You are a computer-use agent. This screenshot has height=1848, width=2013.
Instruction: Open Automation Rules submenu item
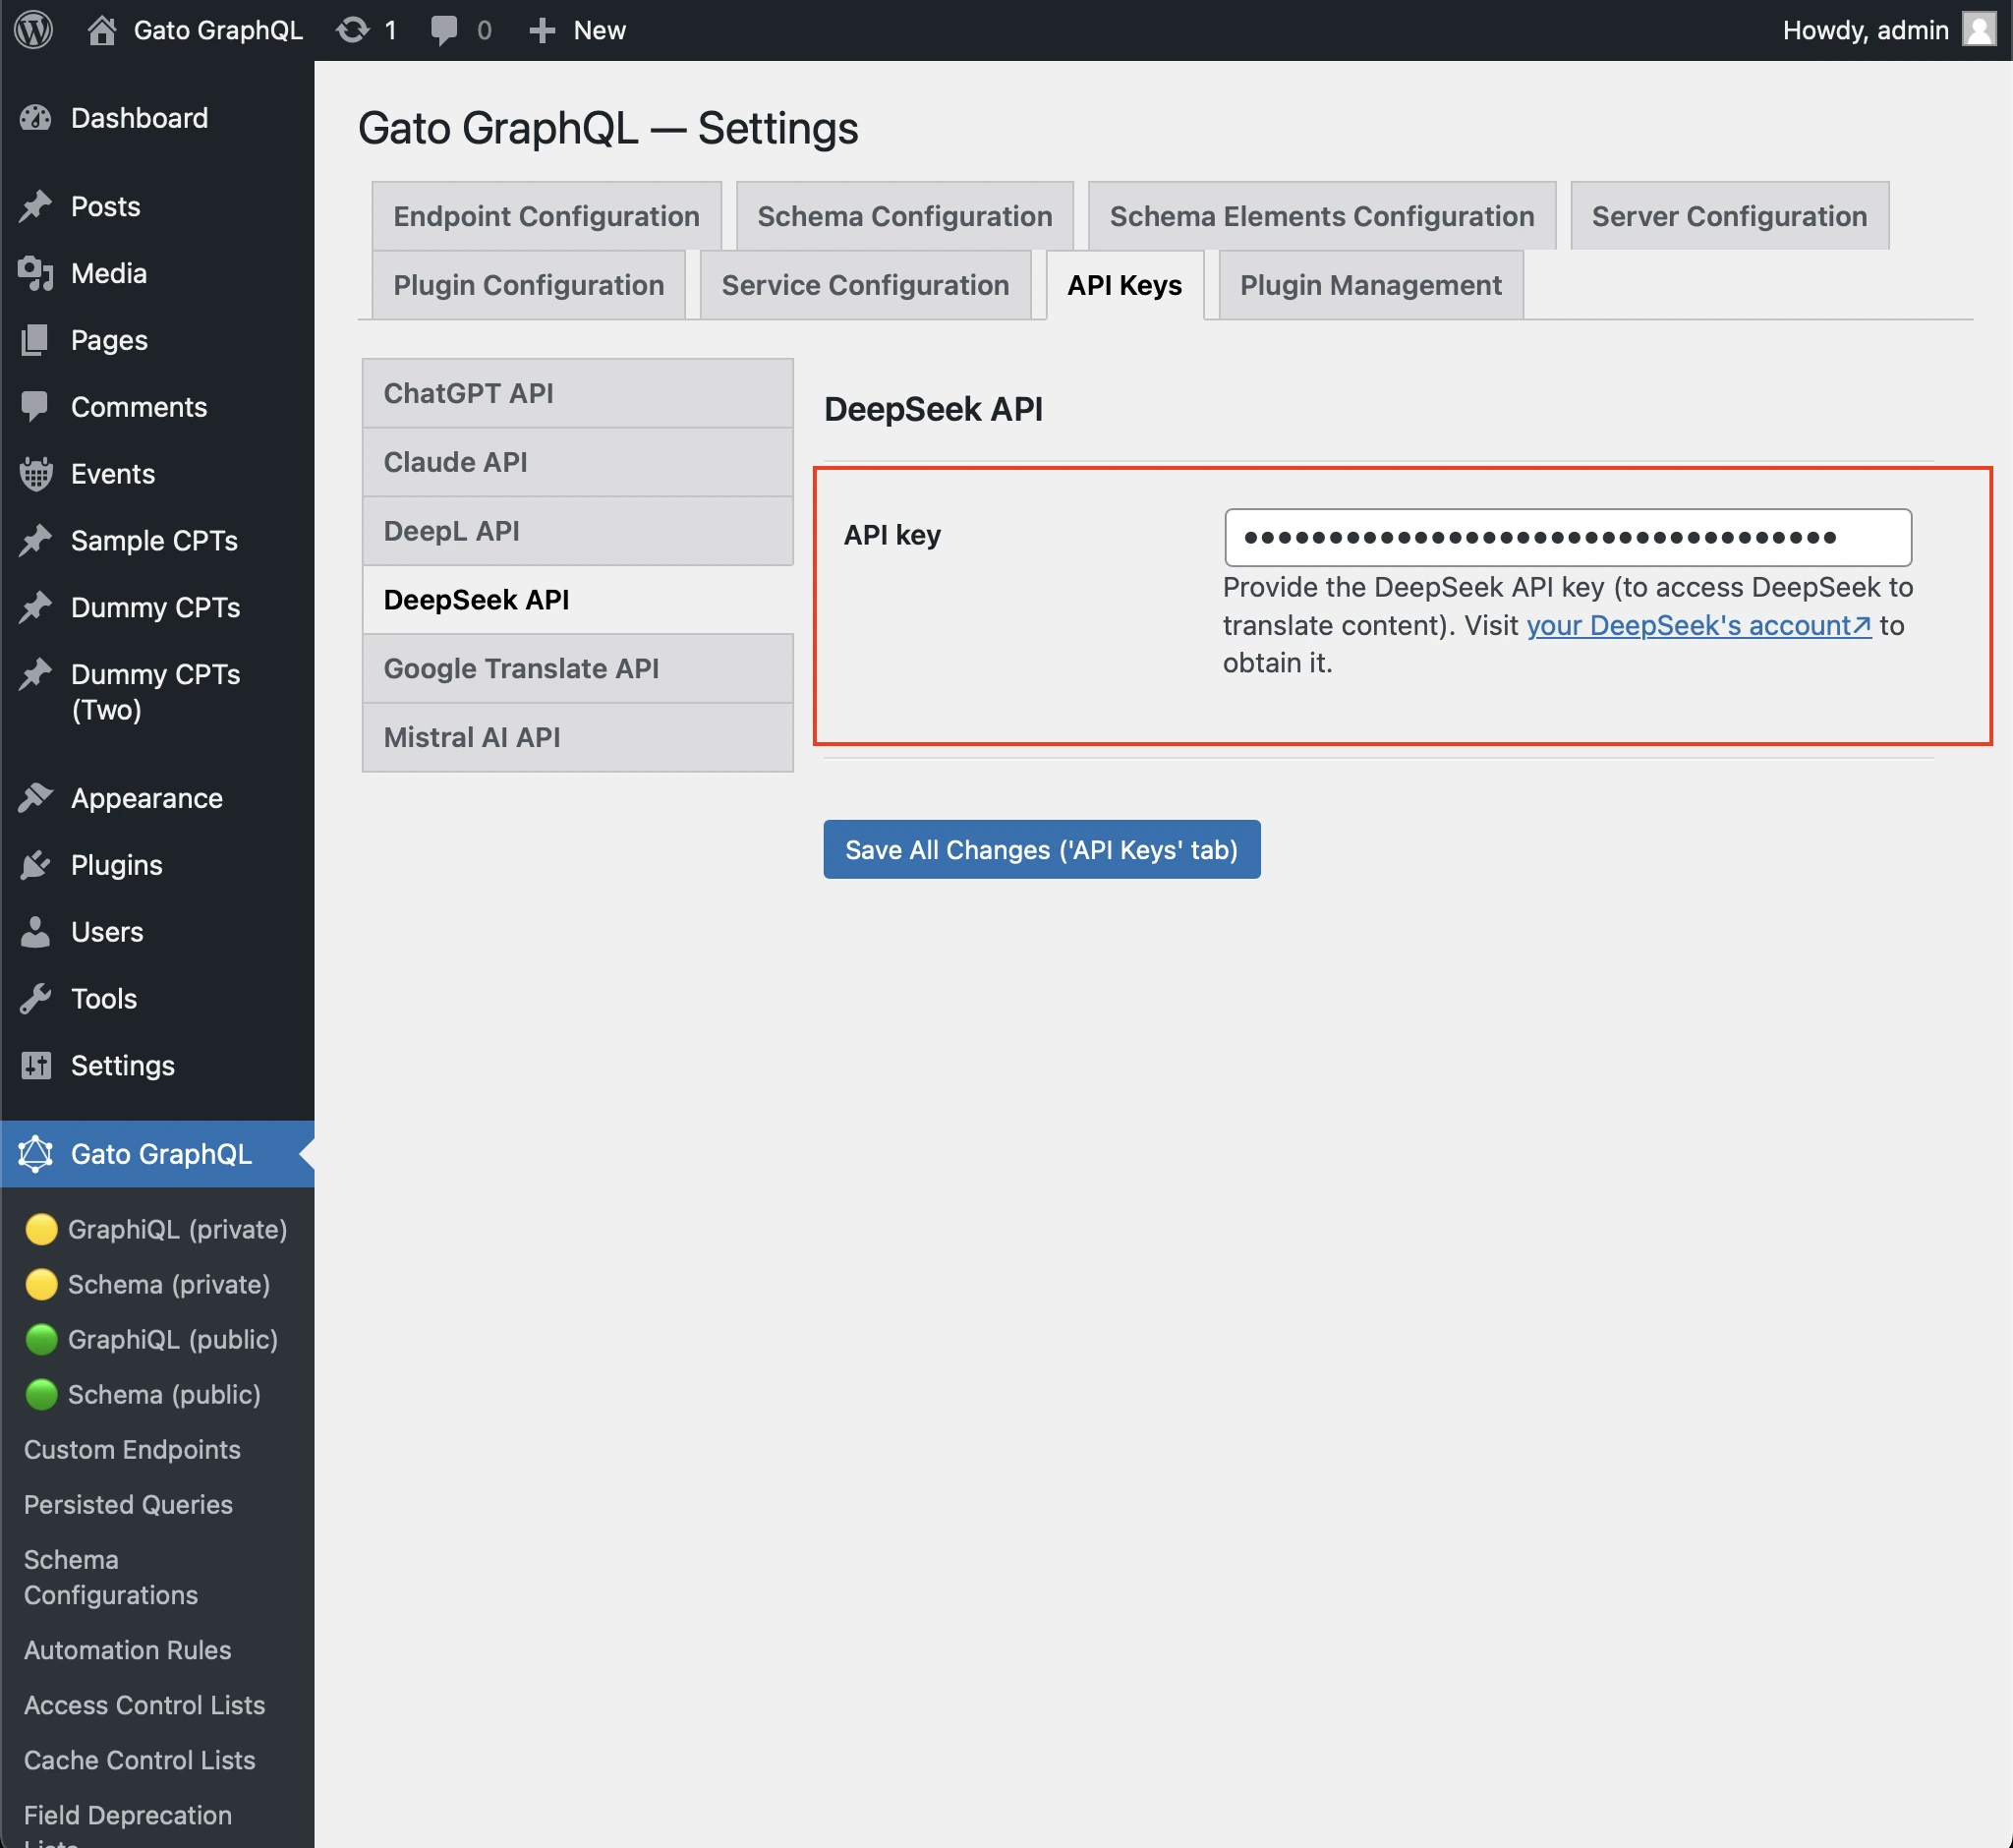click(127, 1650)
